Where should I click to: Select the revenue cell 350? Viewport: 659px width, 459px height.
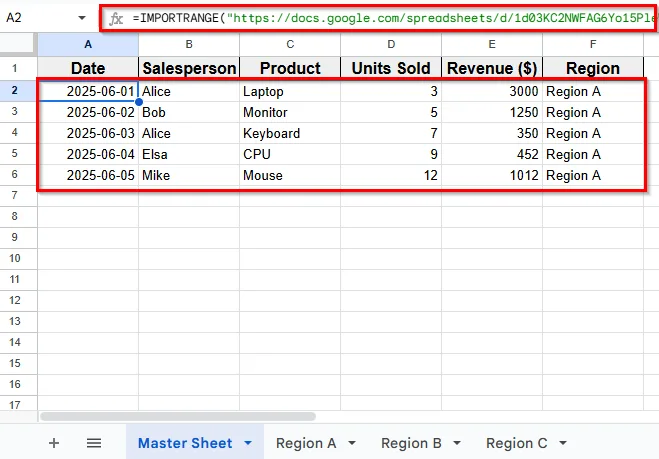tap(492, 133)
